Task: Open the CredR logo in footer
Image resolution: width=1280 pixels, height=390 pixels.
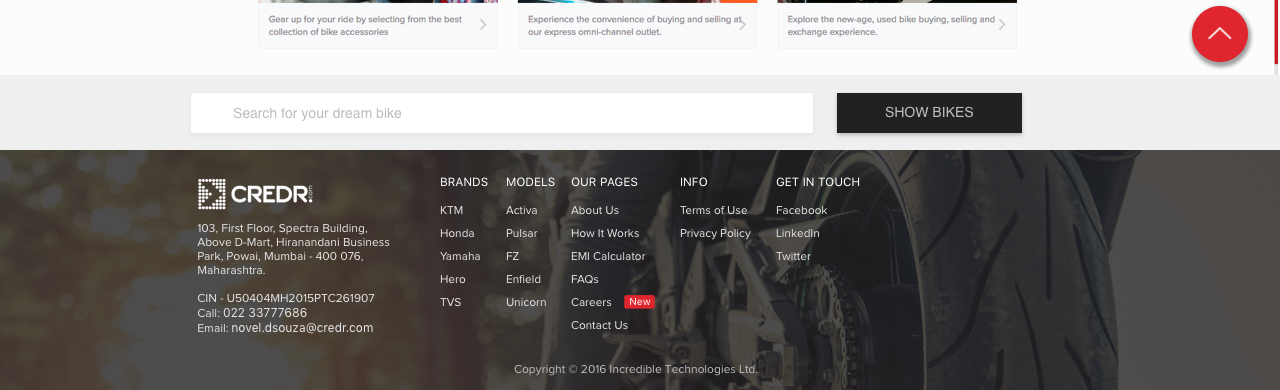Action: (x=256, y=194)
